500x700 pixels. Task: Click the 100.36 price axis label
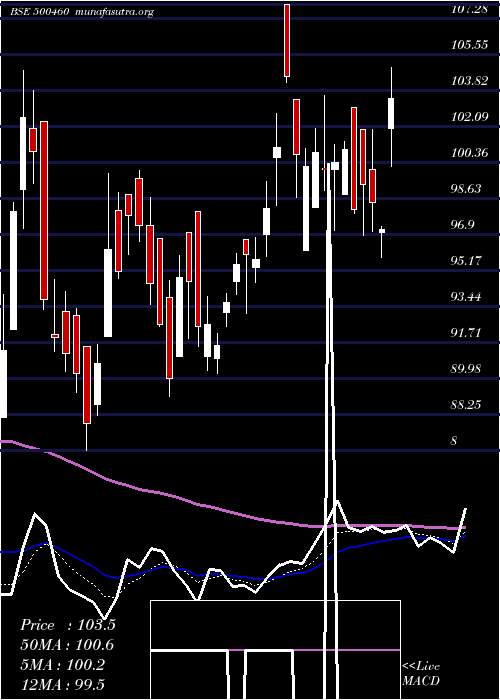pos(469,153)
